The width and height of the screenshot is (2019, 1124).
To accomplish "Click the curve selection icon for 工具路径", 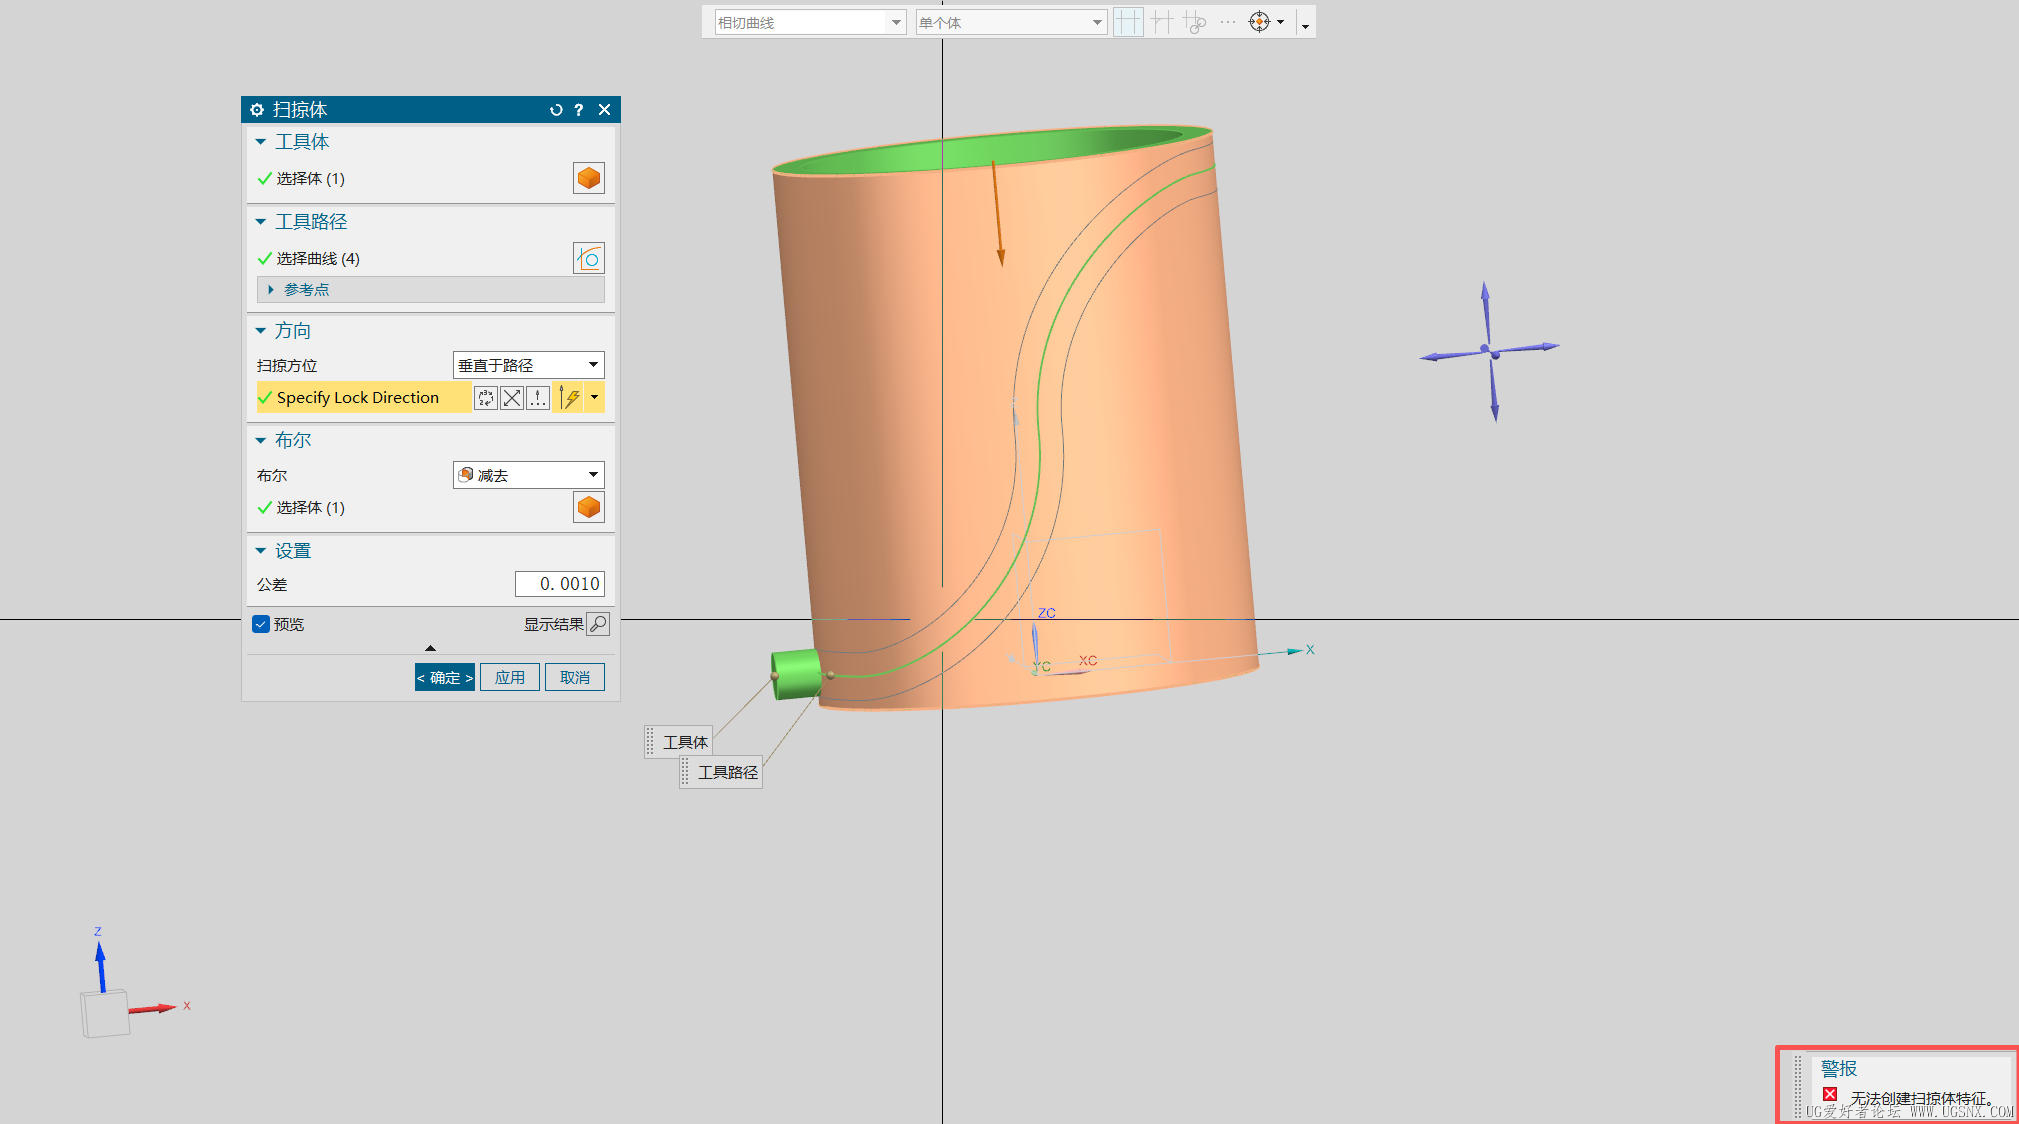I will tap(589, 258).
